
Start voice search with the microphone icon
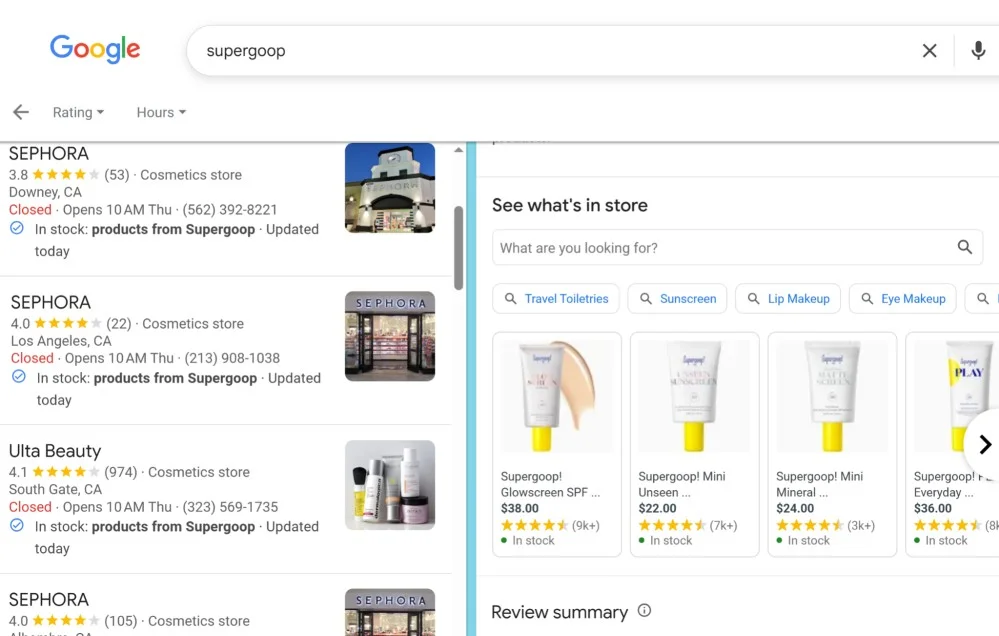[978, 50]
